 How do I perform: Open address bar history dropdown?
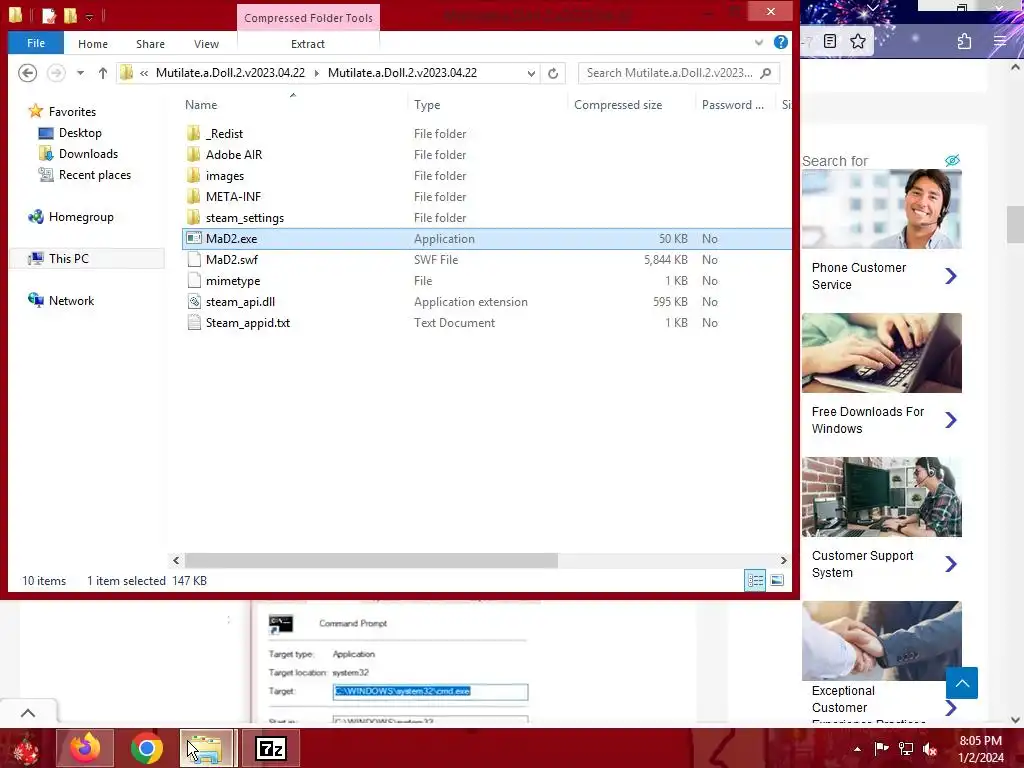pyautogui.click(x=532, y=73)
